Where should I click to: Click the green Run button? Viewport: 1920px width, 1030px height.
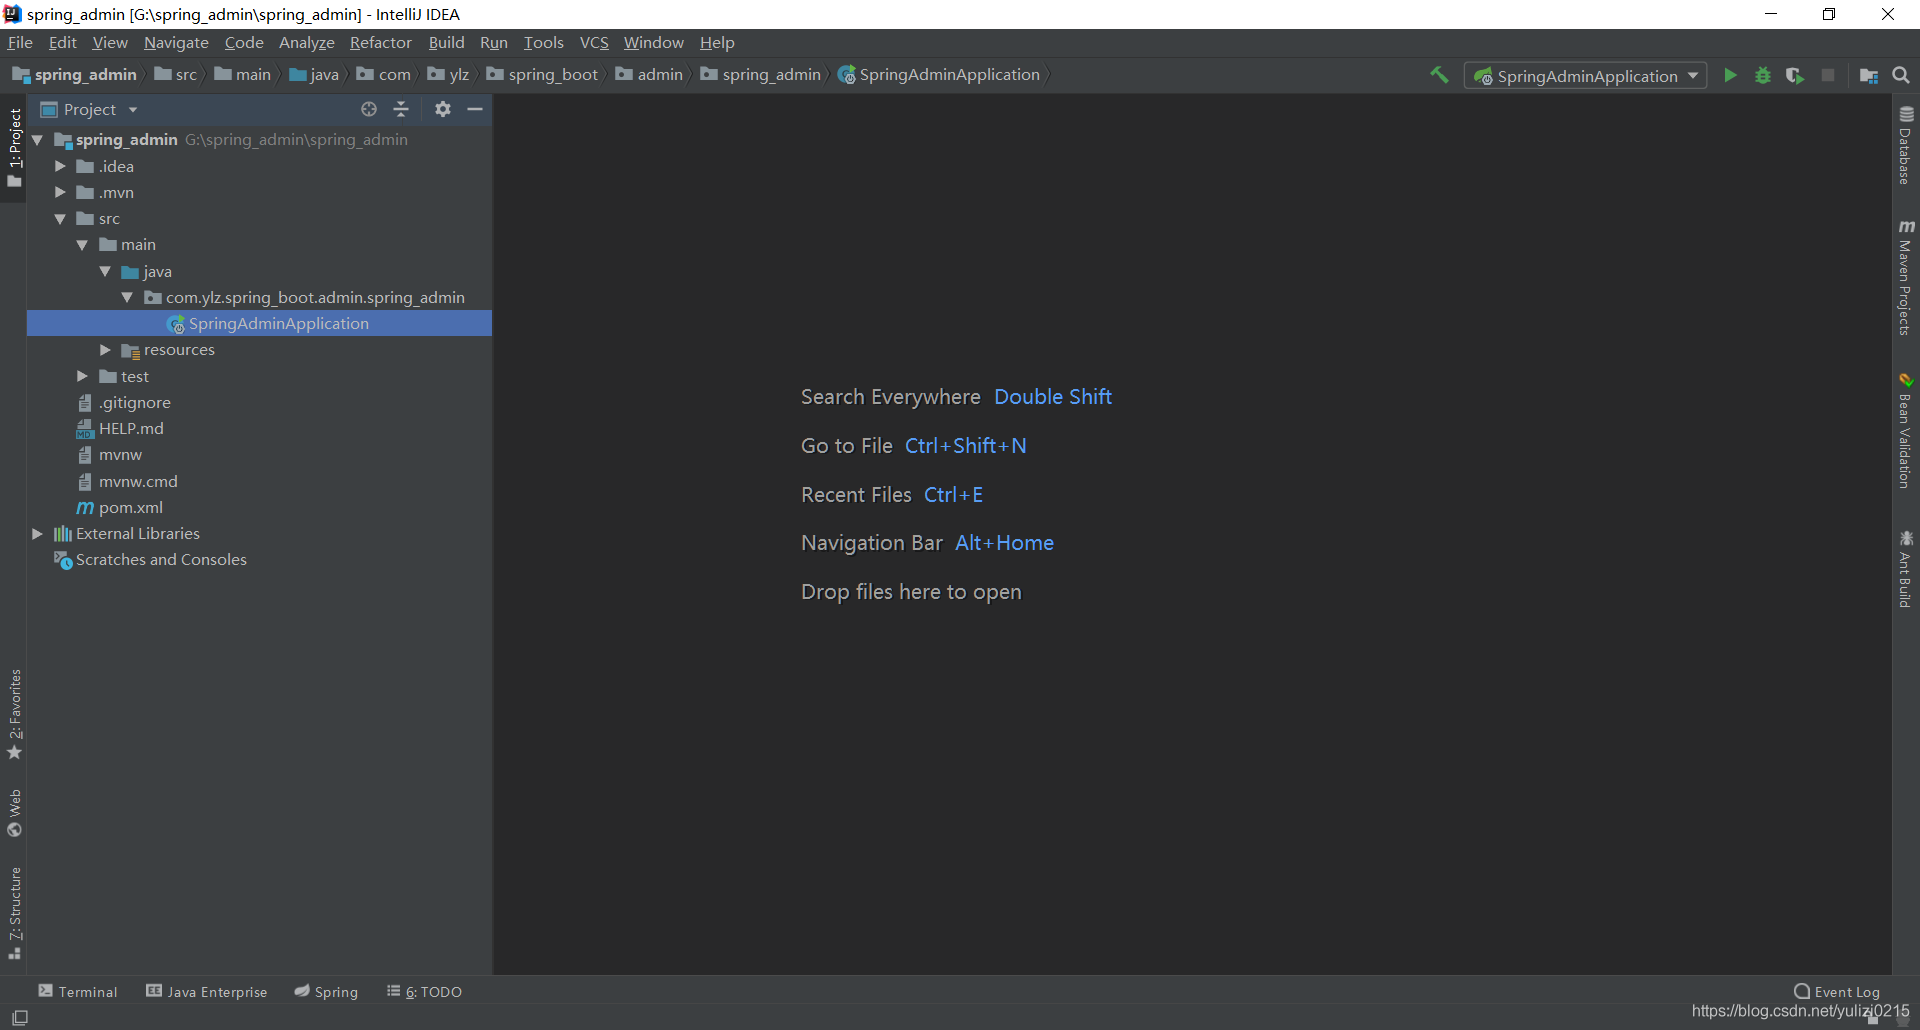tap(1730, 76)
